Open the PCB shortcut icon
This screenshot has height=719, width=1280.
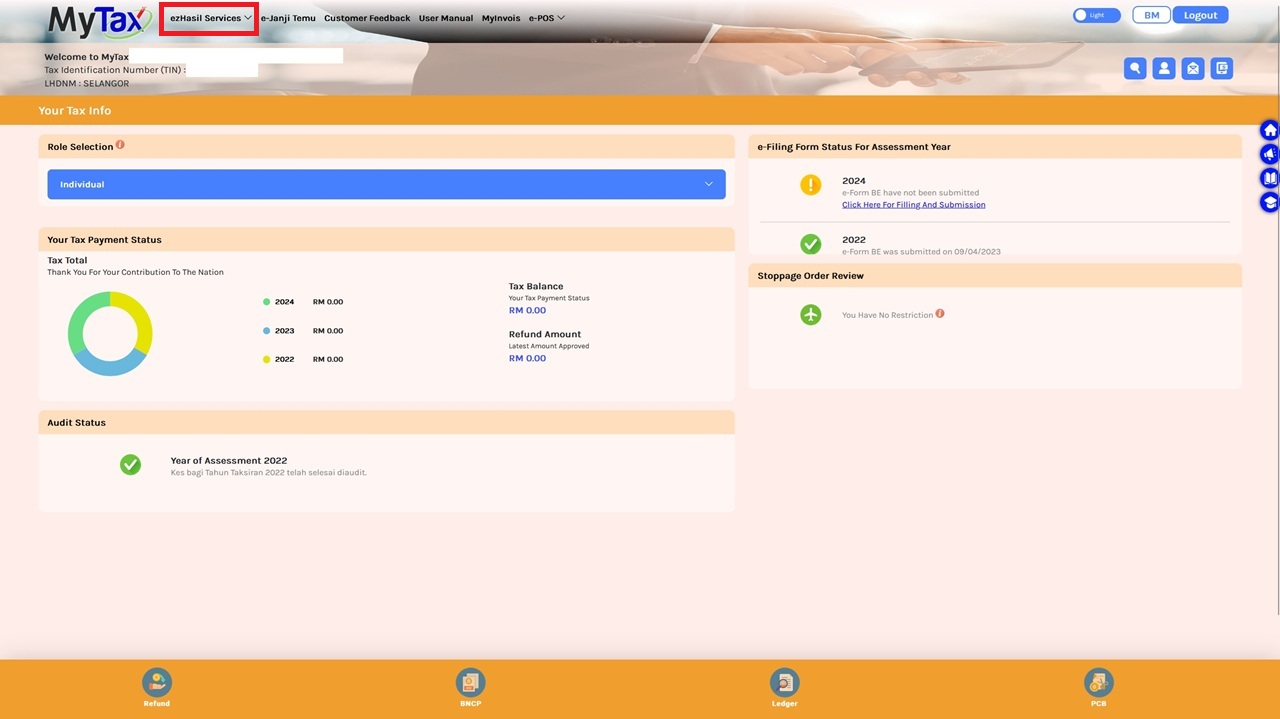tap(1099, 683)
